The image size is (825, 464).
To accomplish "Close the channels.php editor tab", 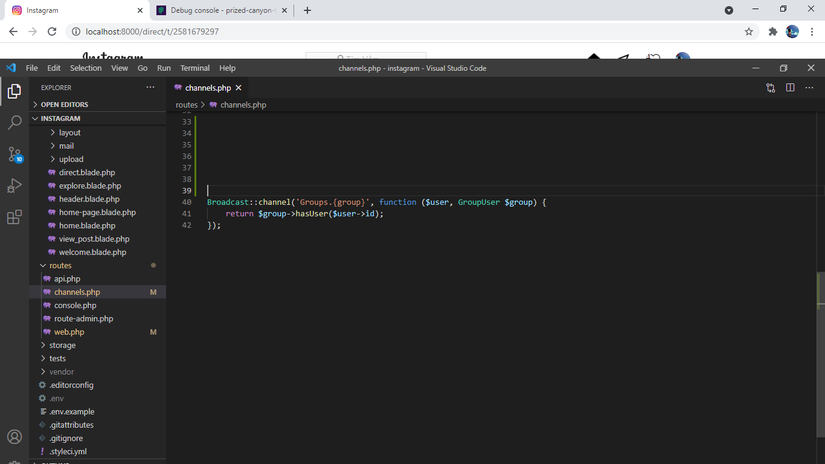I will click(x=238, y=88).
